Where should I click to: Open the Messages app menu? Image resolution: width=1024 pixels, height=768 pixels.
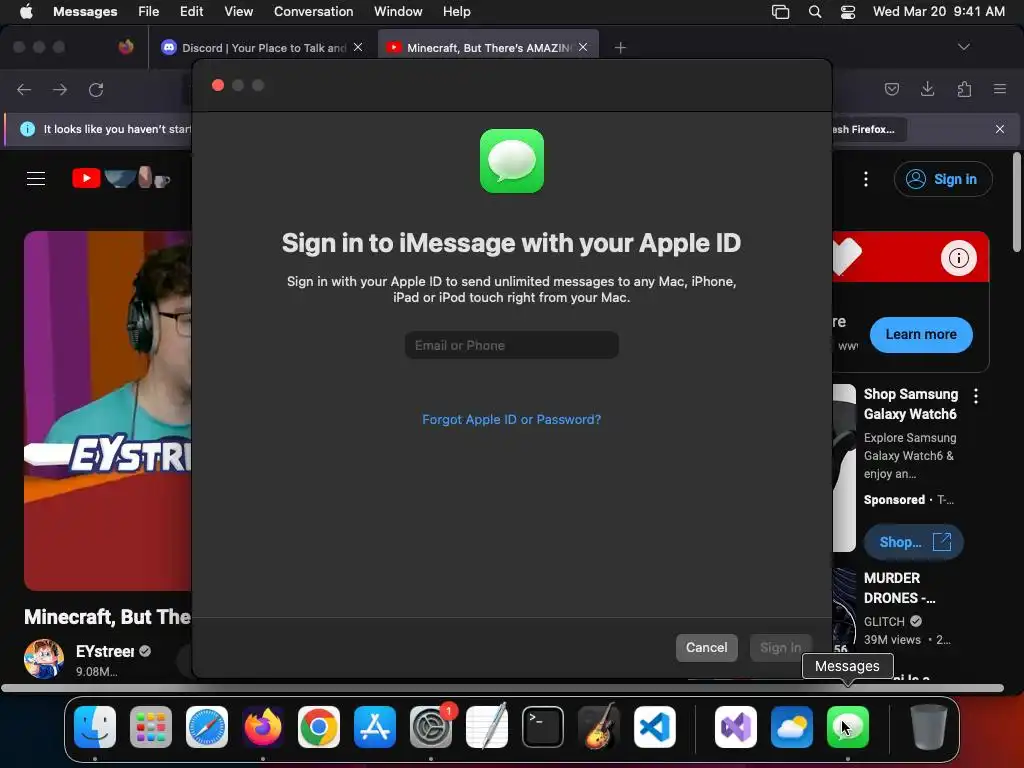85,11
